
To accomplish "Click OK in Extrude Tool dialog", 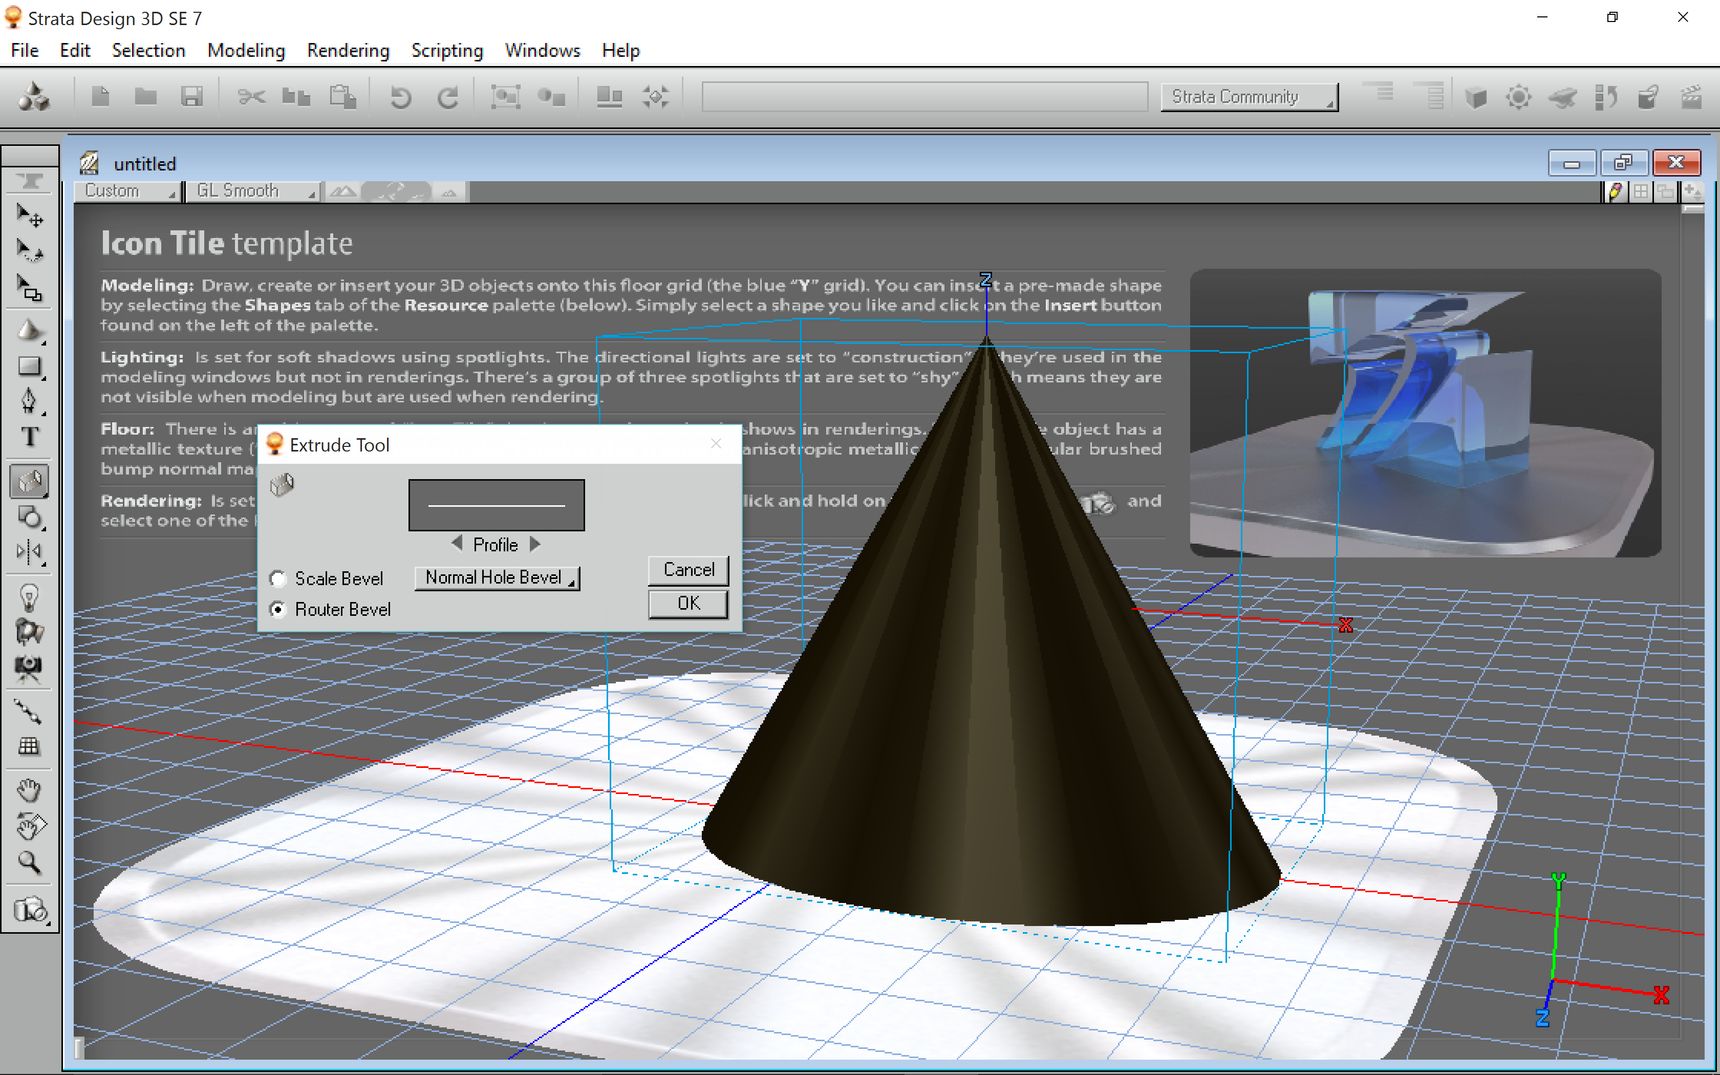I will click(x=688, y=604).
